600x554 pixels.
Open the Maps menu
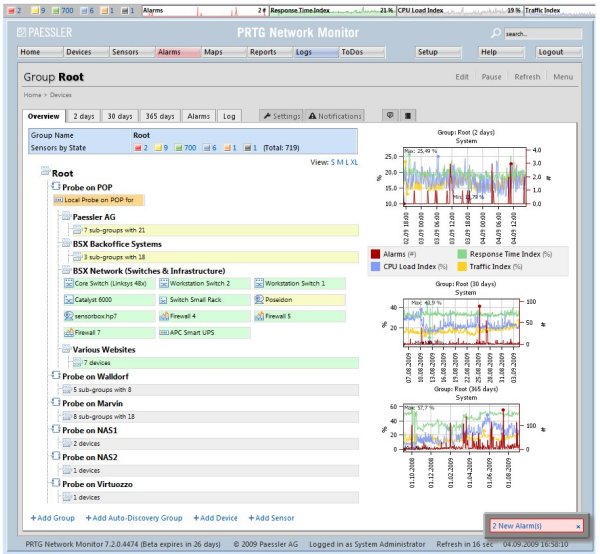[224, 52]
